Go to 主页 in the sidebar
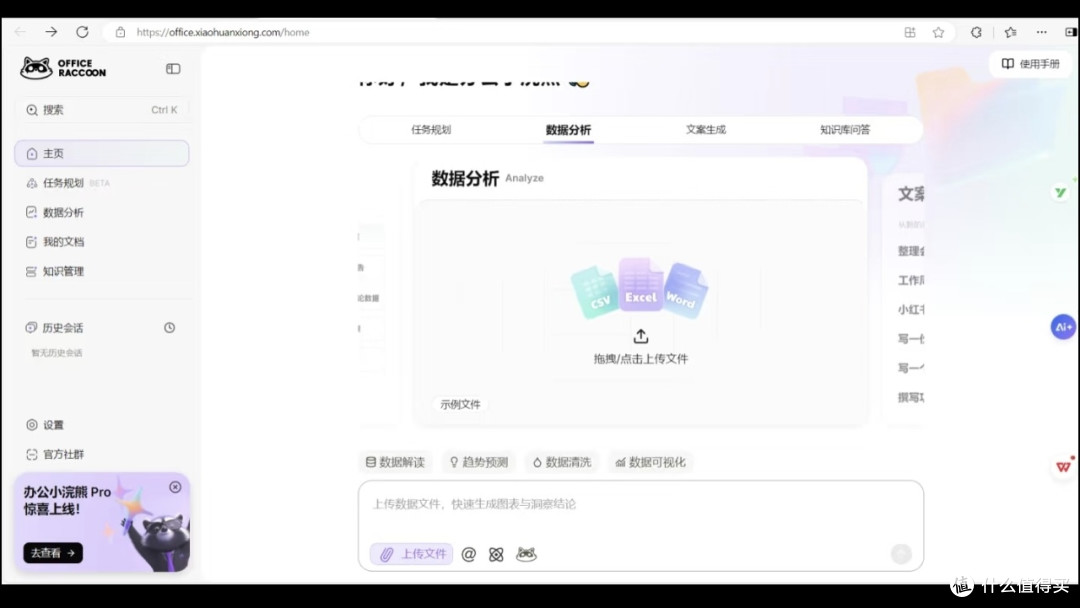The width and height of the screenshot is (1080, 608). (102, 154)
